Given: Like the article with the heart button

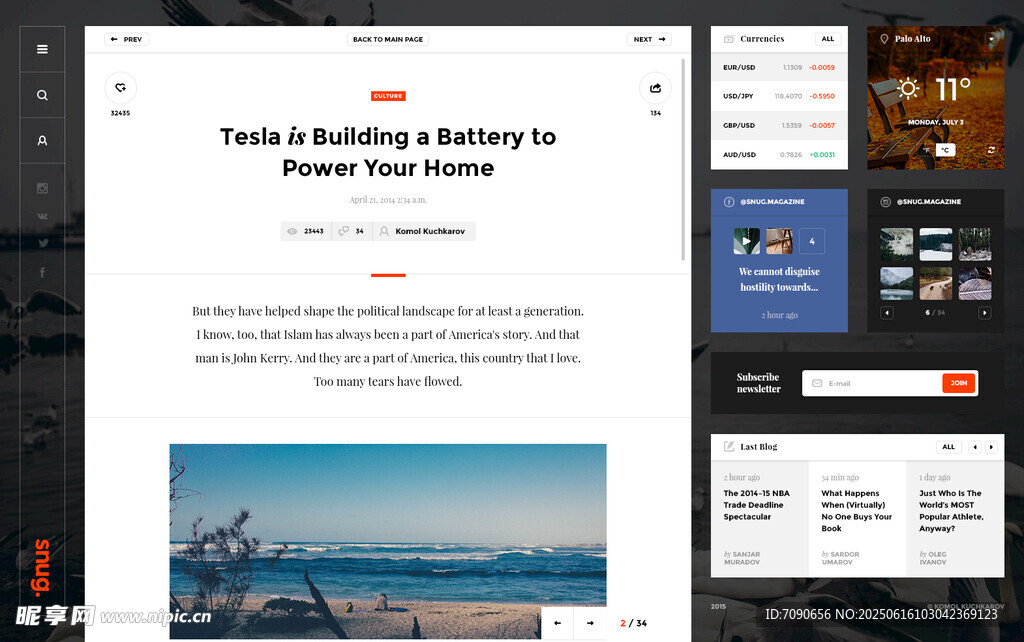Looking at the screenshot, I should pos(120,88).
